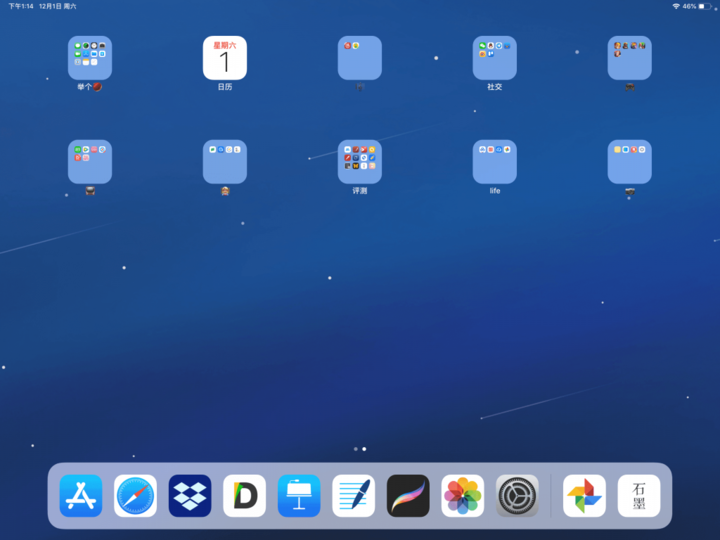Tap the 下午1:14 clock

pyautogui.click(x=21, y=6)
